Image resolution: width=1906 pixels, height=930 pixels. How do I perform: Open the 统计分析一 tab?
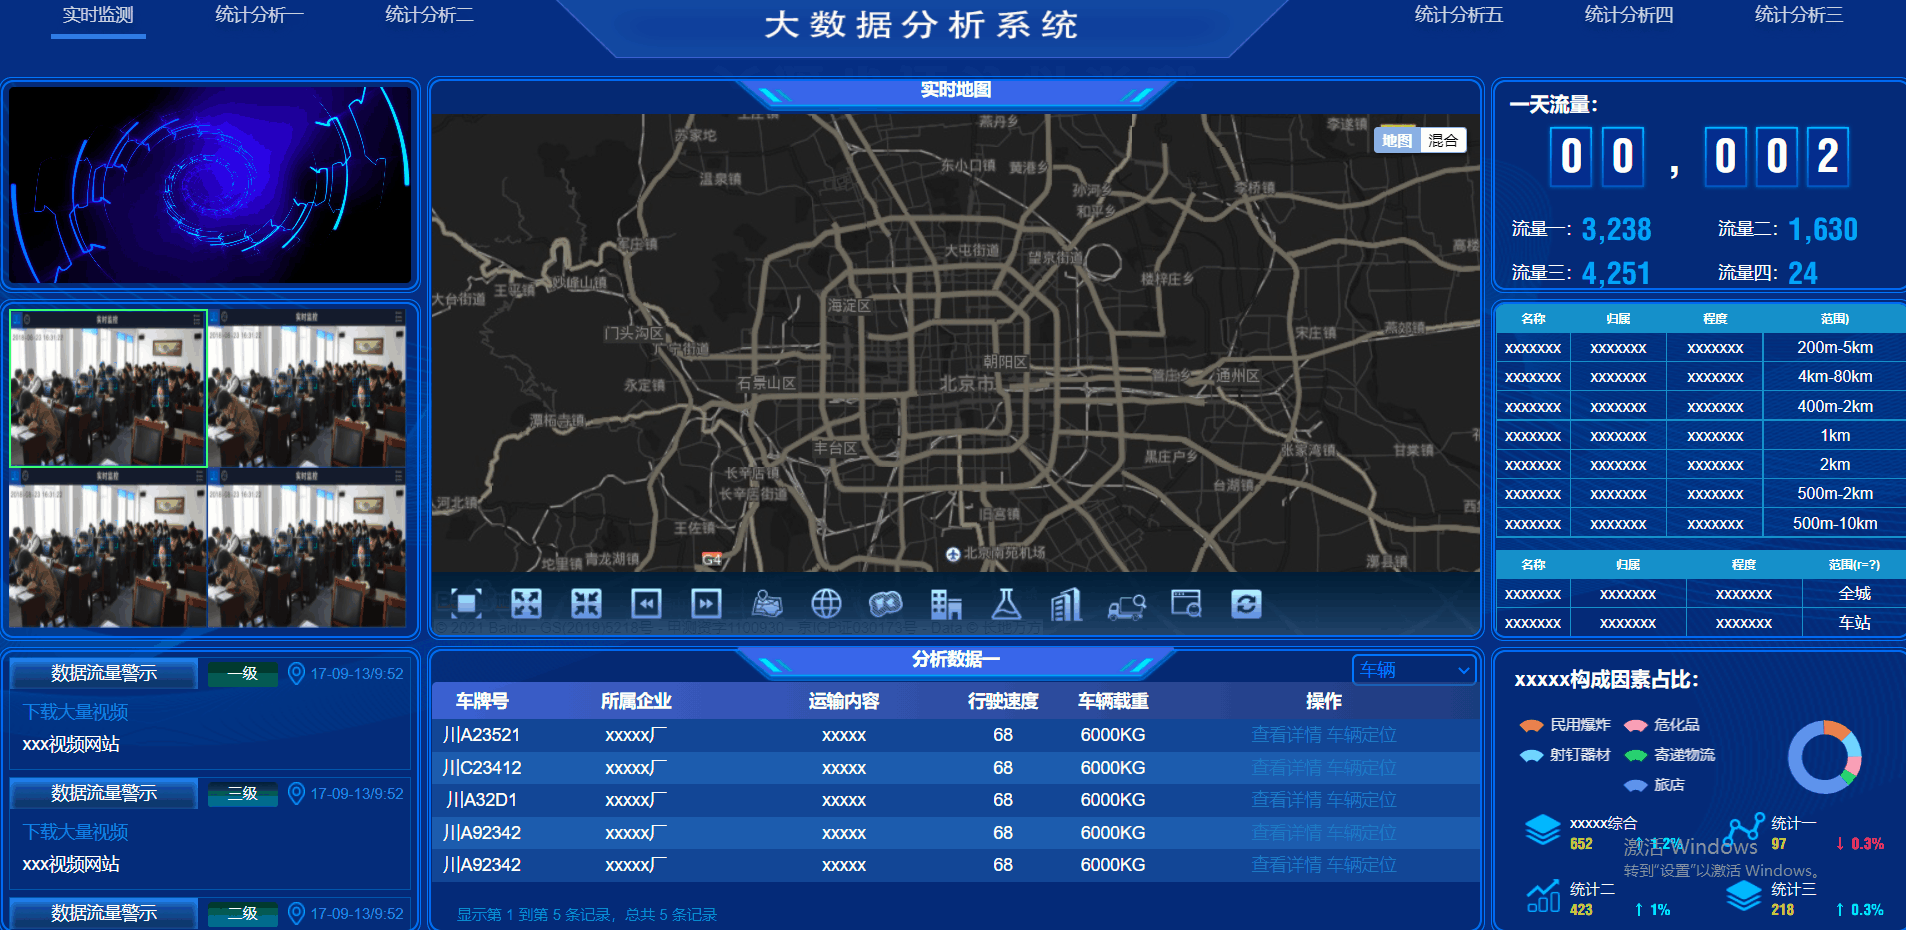[259, 15]
